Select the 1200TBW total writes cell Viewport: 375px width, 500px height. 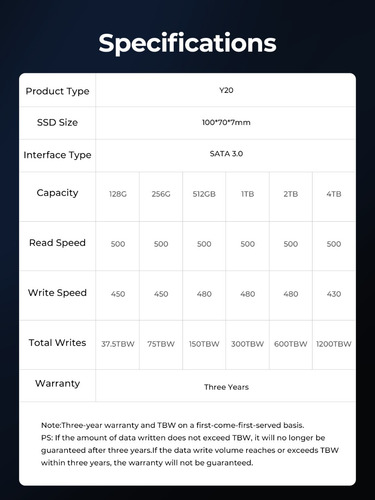pyautogui.click(x=334, y=344)
